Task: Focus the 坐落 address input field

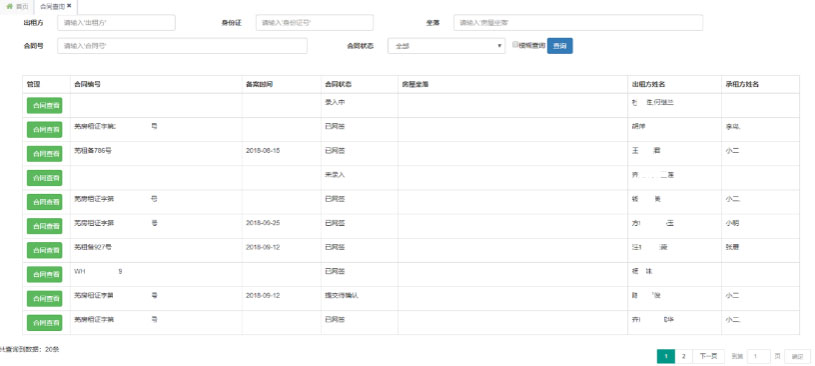Action: pos(578,23)
